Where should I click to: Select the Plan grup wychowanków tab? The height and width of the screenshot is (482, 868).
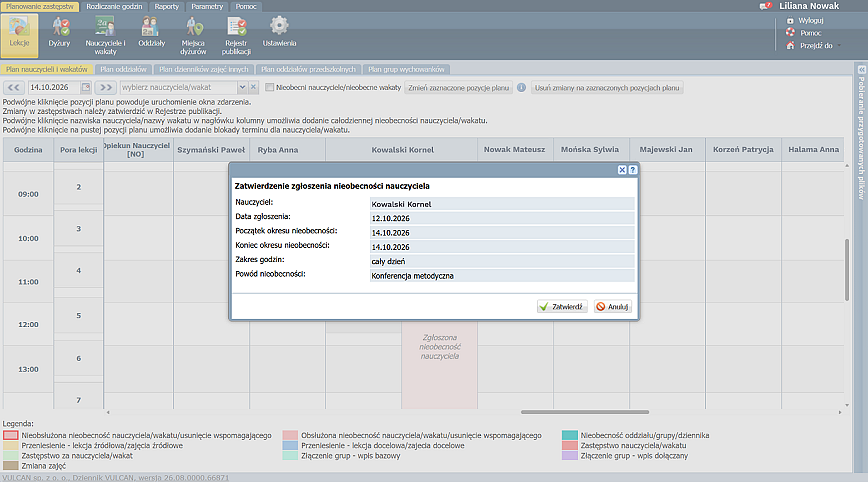[x=406, y=69]
